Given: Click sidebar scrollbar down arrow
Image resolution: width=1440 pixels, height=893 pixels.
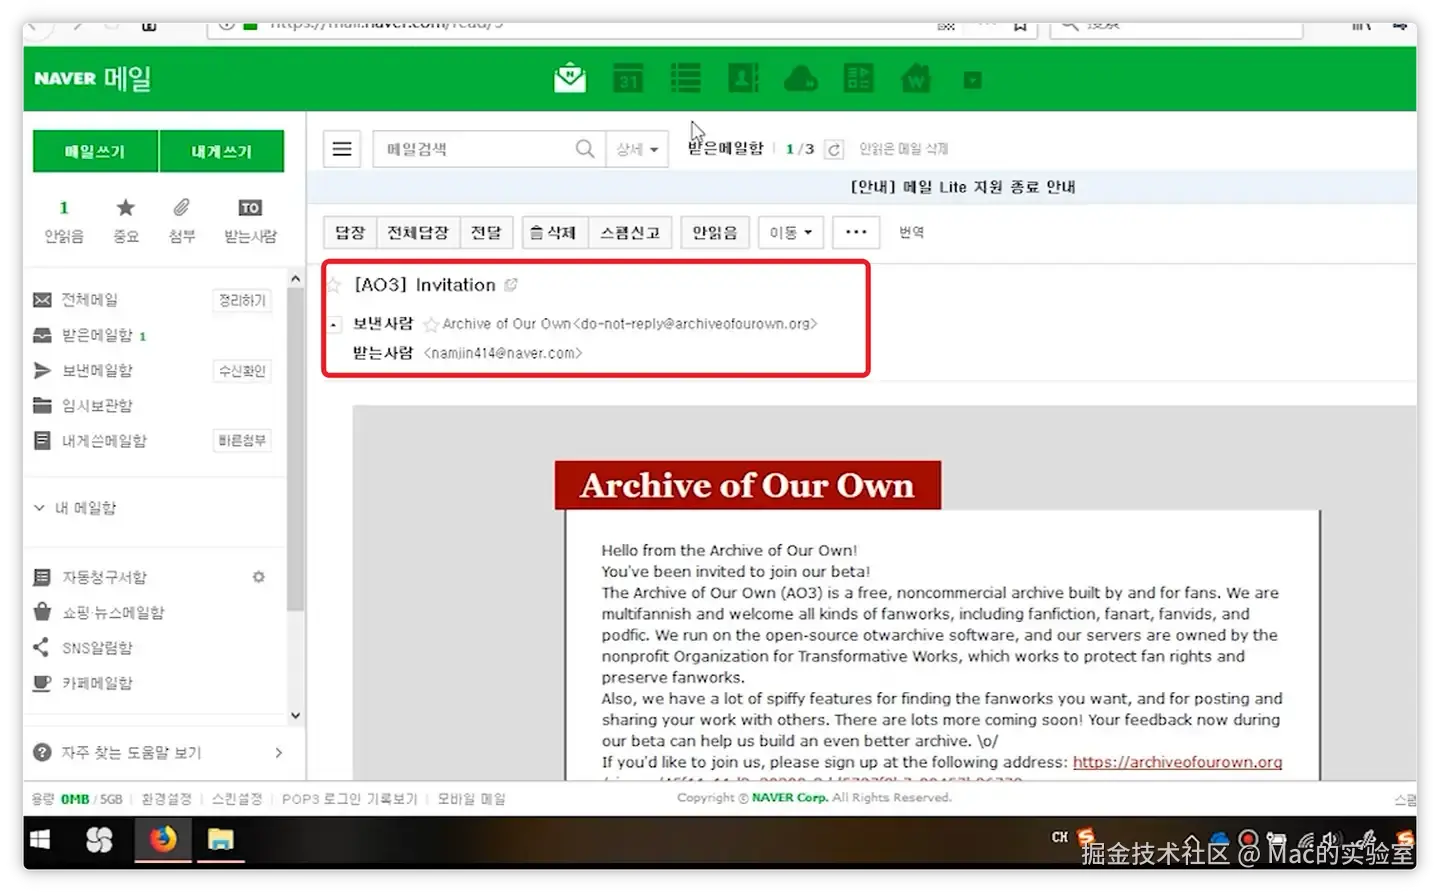Looking at the screenshot, I should pos(295,715).
